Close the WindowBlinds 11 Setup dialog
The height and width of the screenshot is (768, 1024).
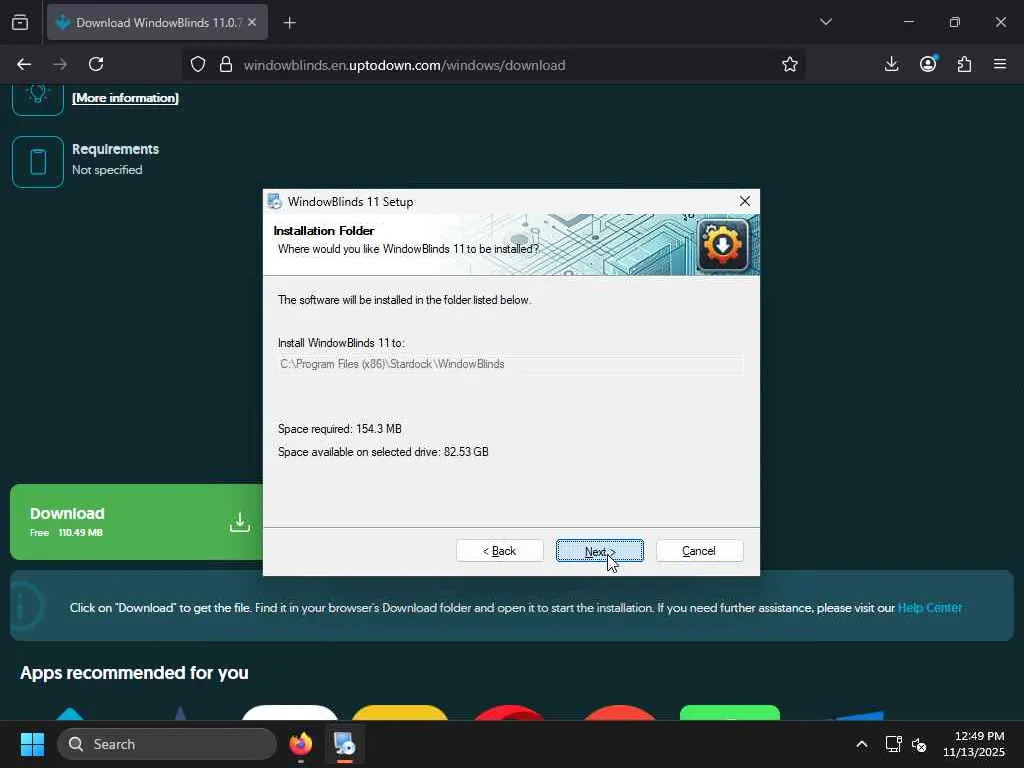[744, 201]
